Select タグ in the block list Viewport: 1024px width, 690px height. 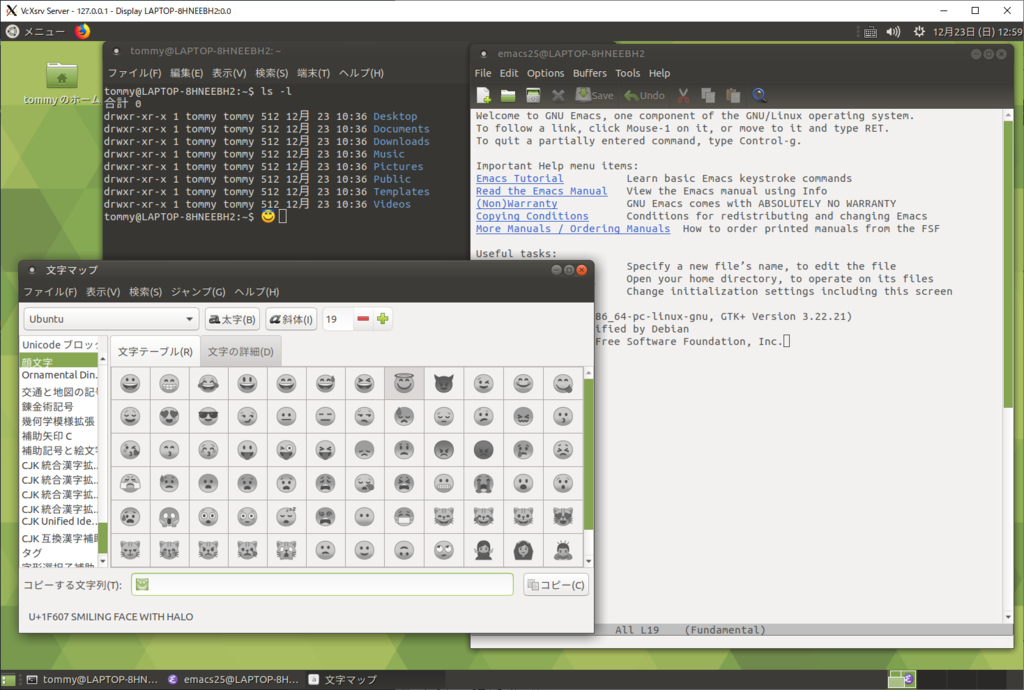(59, 553)
